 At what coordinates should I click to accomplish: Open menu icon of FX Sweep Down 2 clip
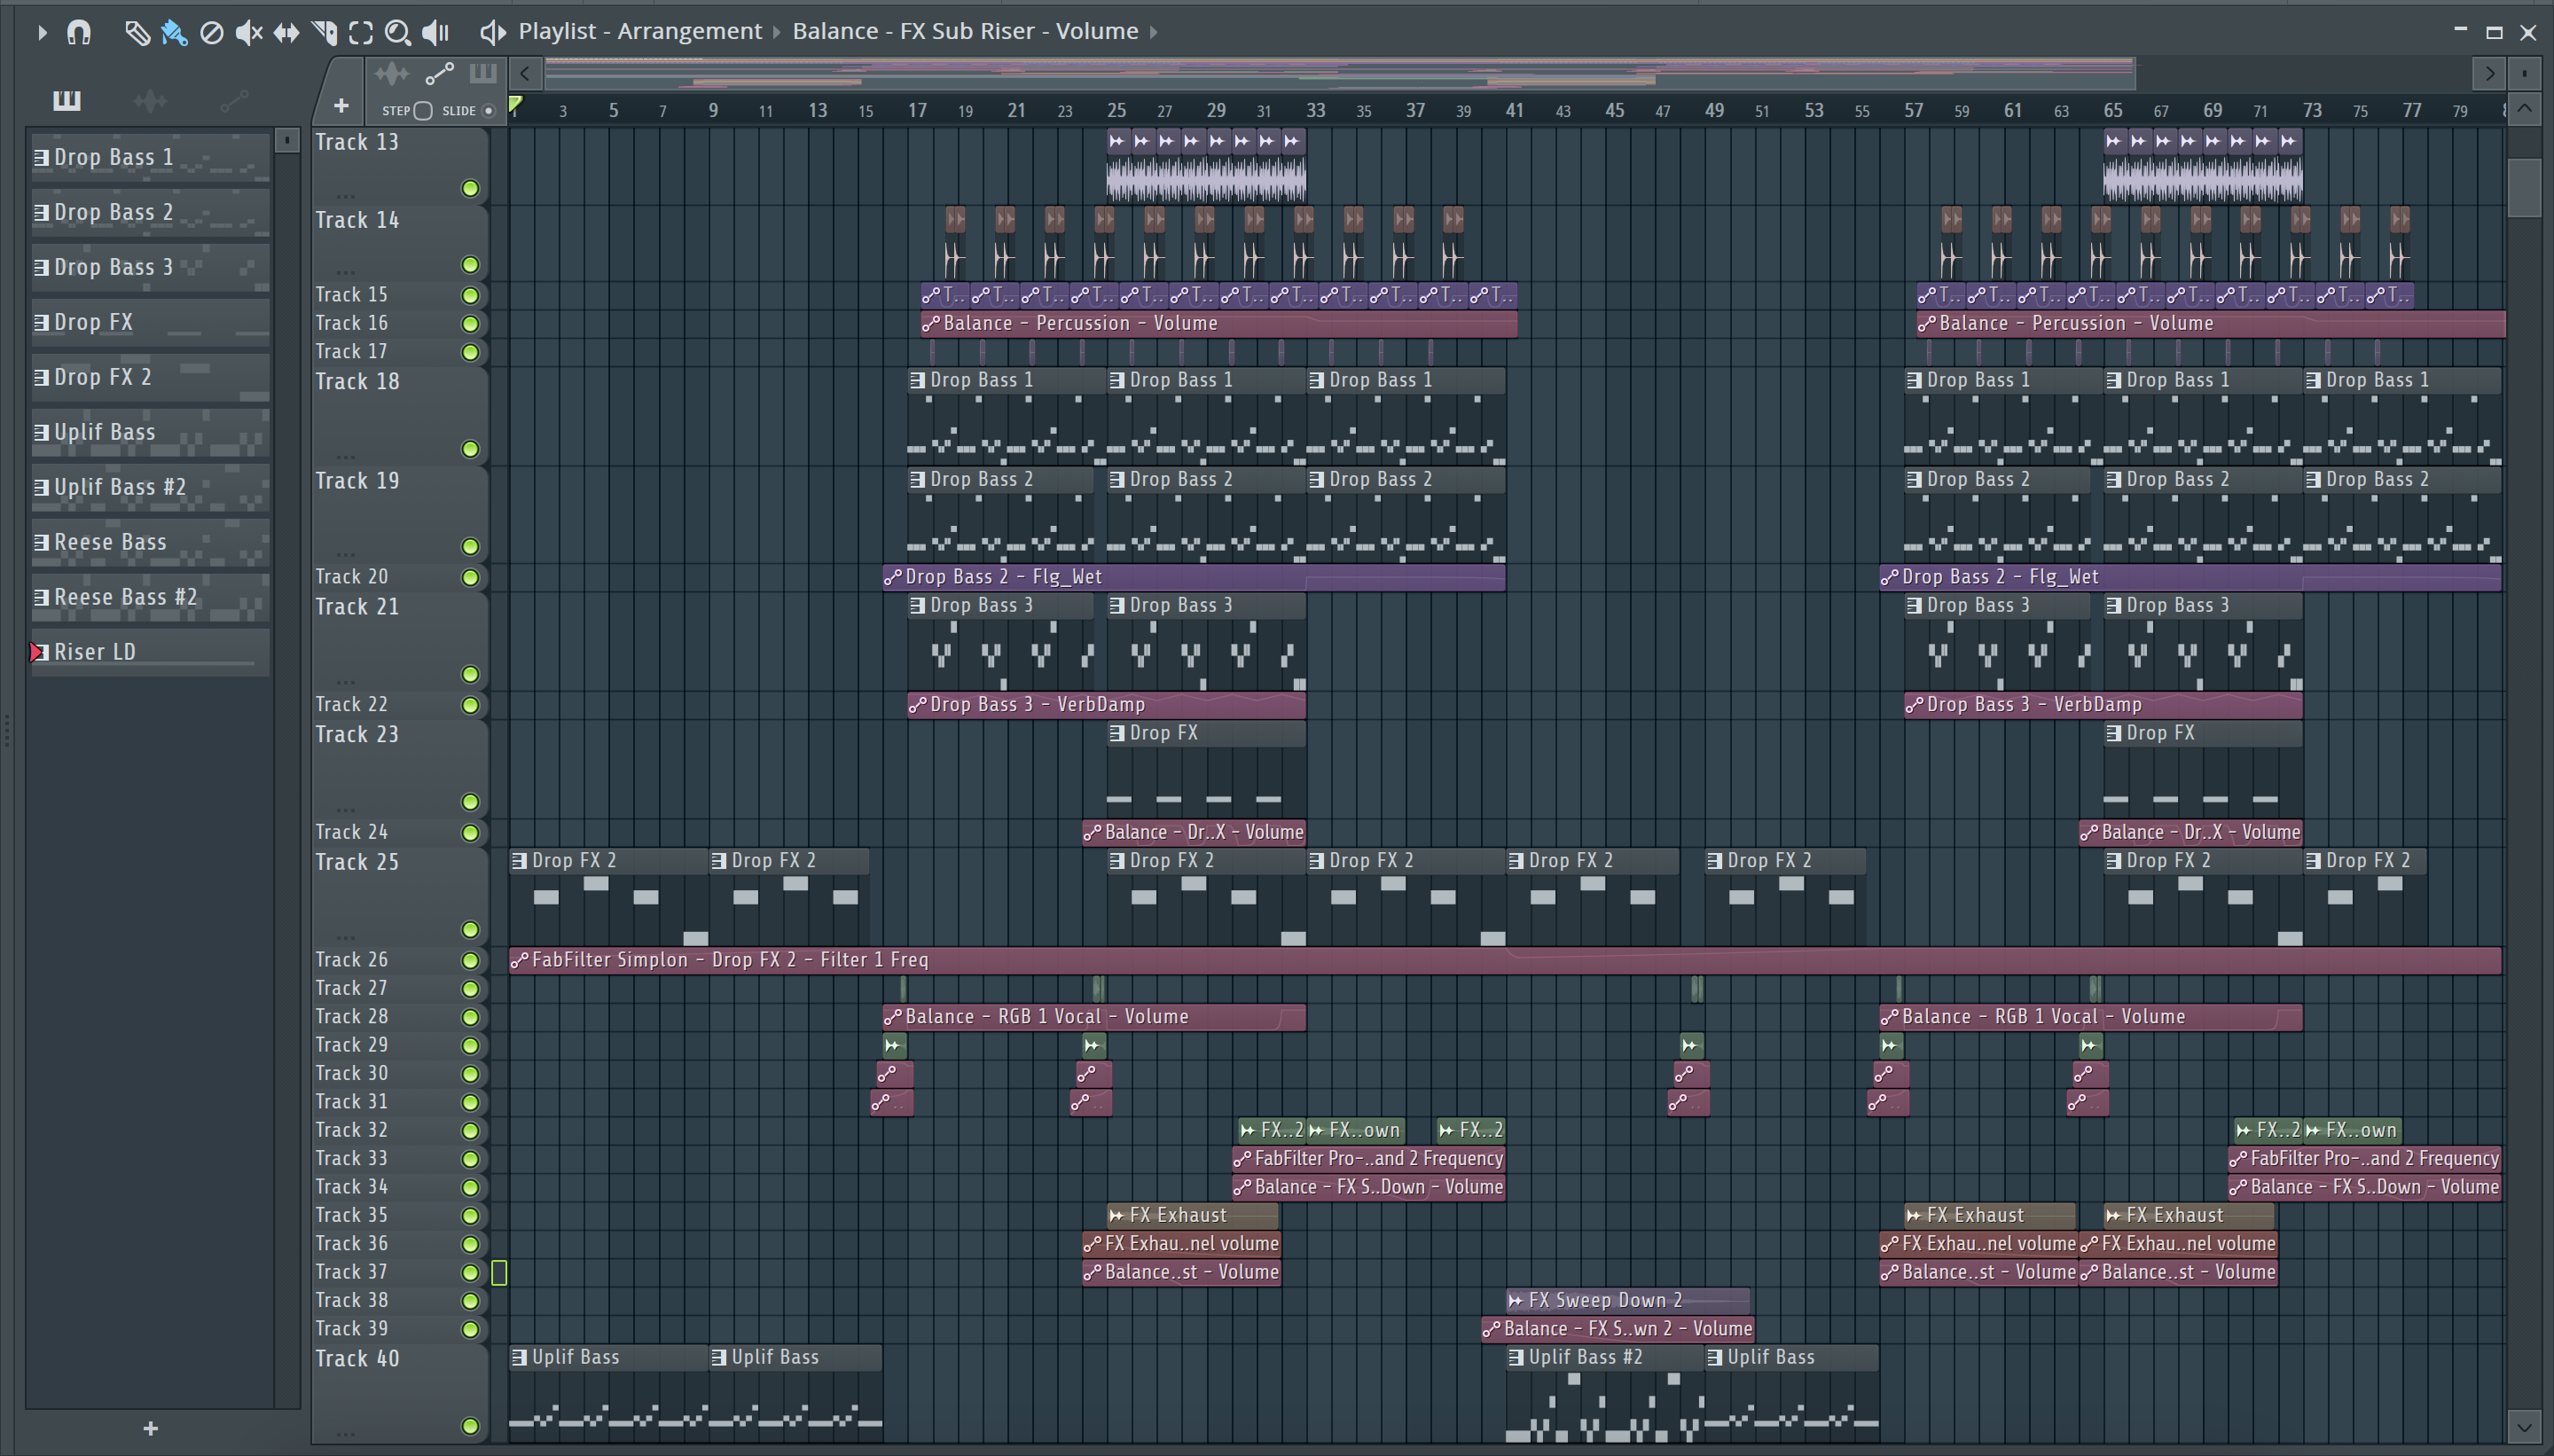click(x=1516, y=1301)
